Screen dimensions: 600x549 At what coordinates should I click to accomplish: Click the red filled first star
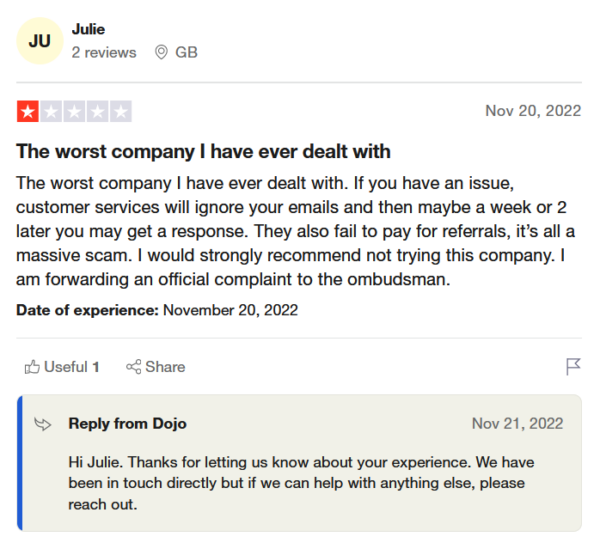(x=28, y=111)
